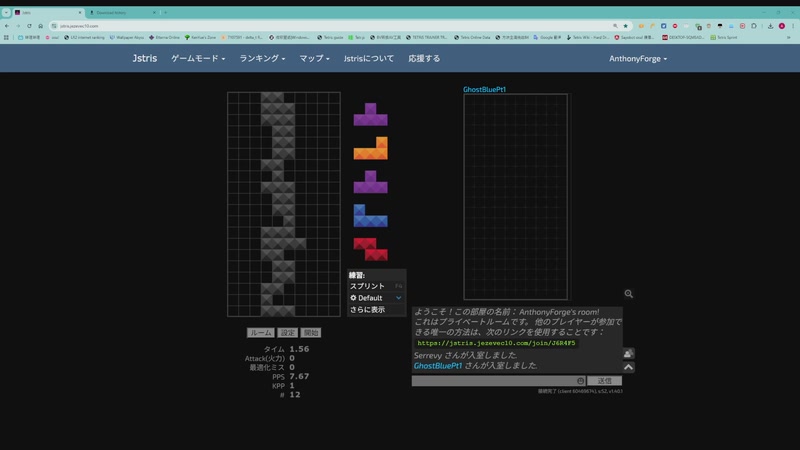
Task: Click the apps grid icon in bookmarks bar
Action: click(6, 37)
